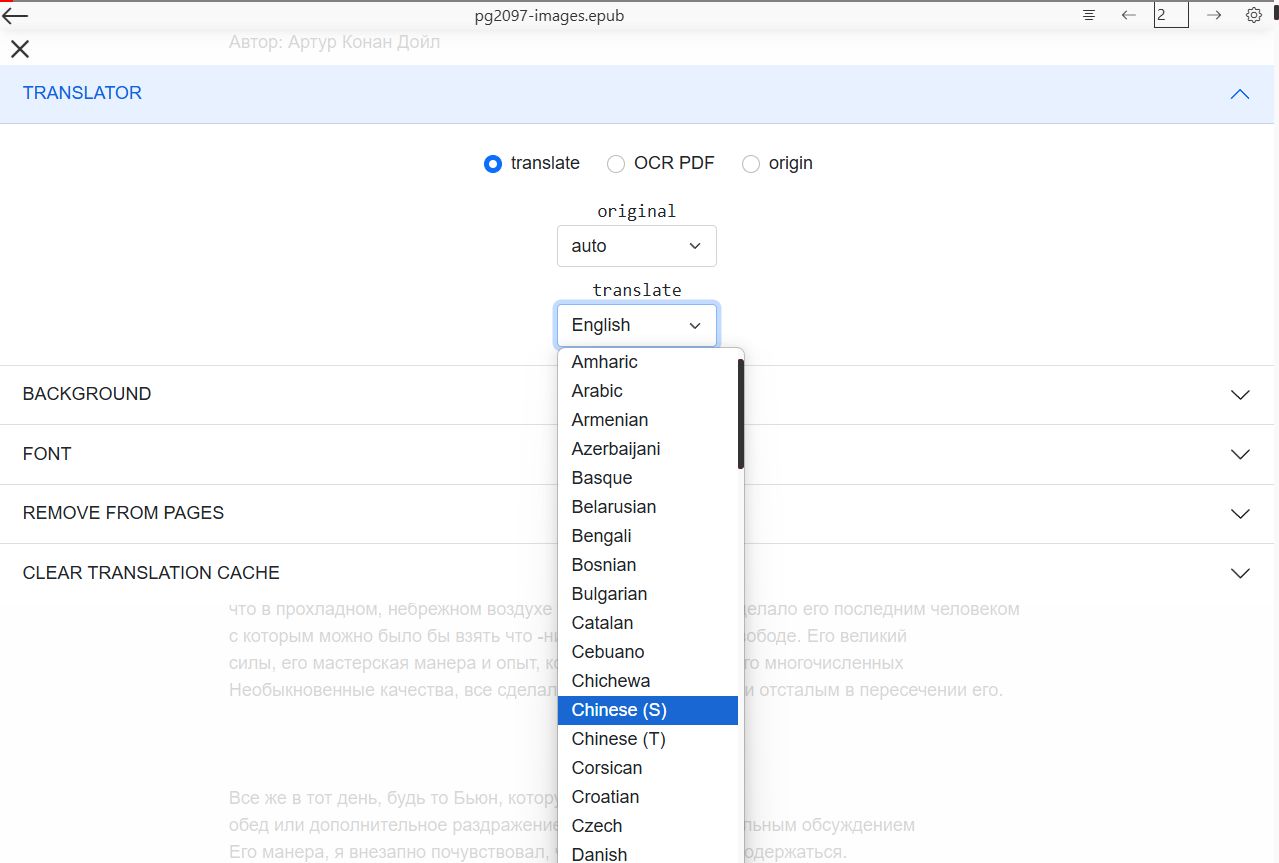
Task: Expand the FONT section
Action: [1240, 454]
